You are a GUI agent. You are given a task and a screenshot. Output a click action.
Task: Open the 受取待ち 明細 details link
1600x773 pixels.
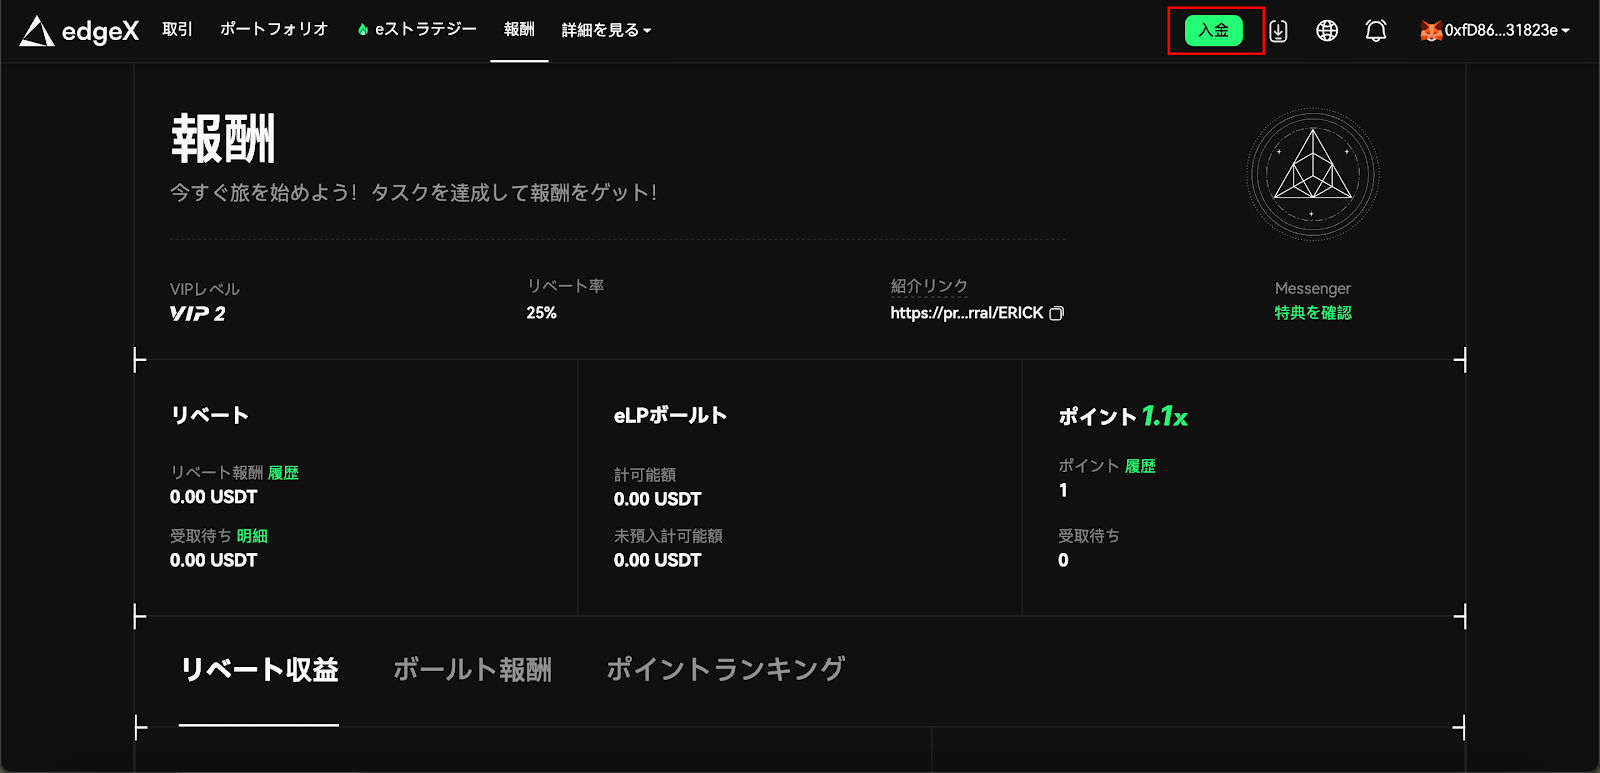coord(252,536)
